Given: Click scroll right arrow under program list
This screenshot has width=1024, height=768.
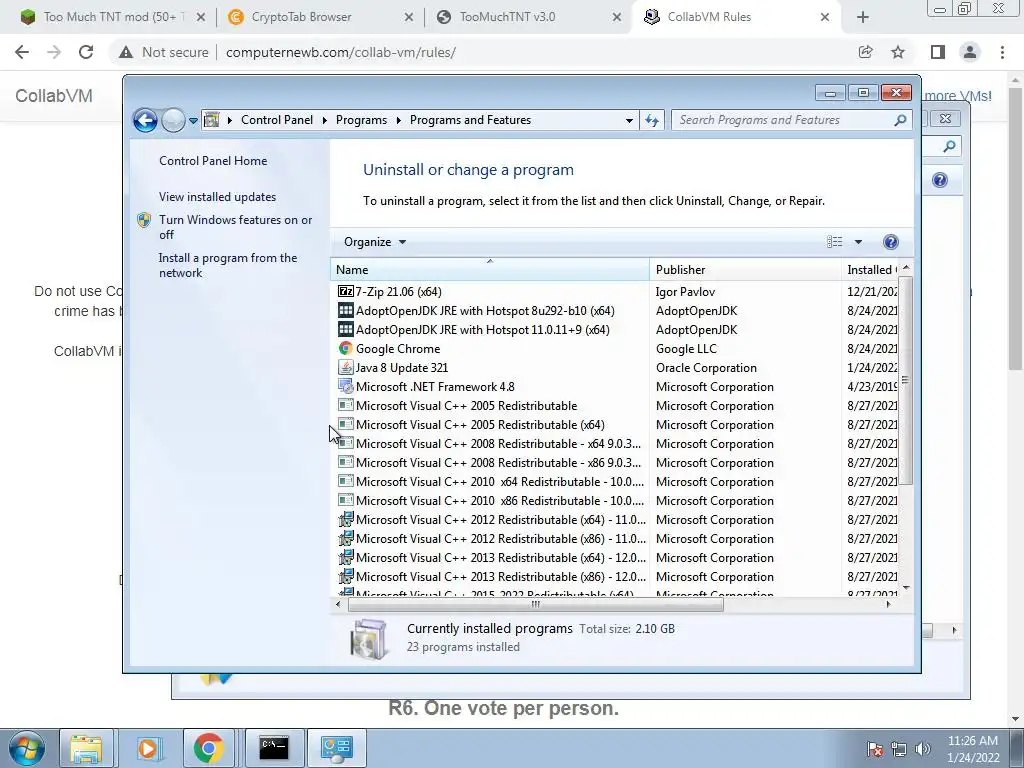Looking at the screenshot, I should tap(888, 604).
